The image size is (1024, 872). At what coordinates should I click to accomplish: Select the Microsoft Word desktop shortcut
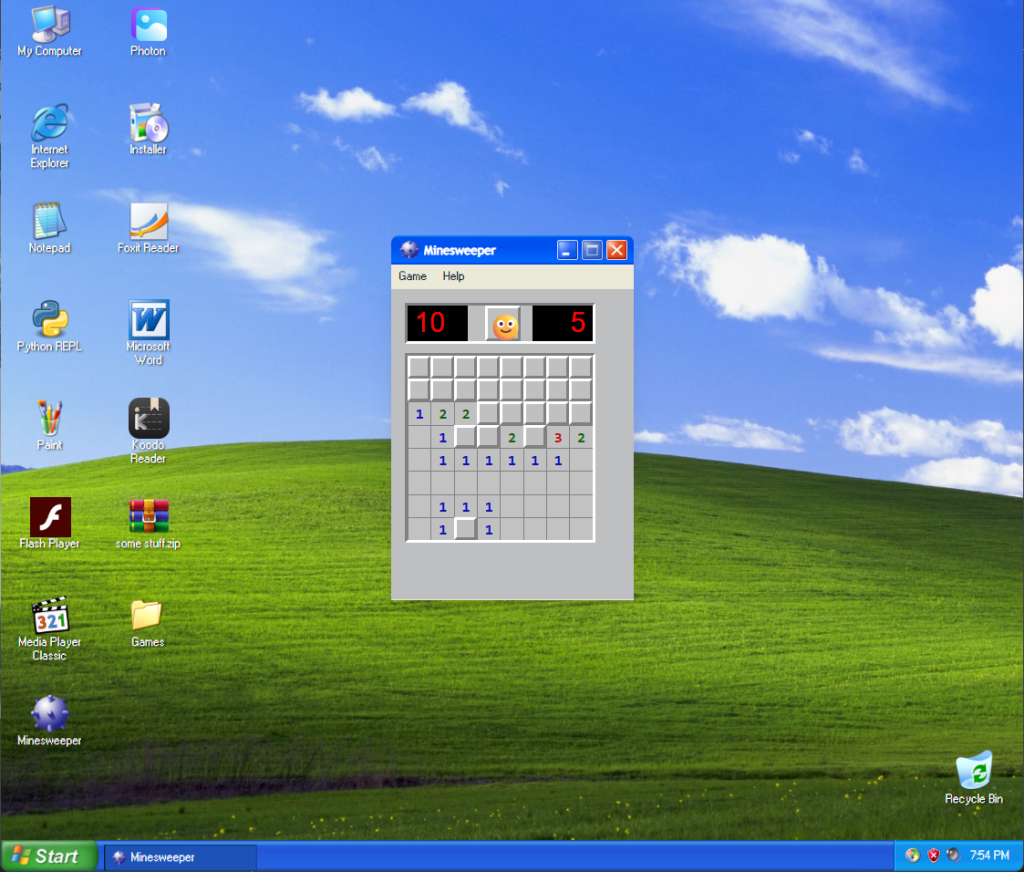(x=148, y=333)
